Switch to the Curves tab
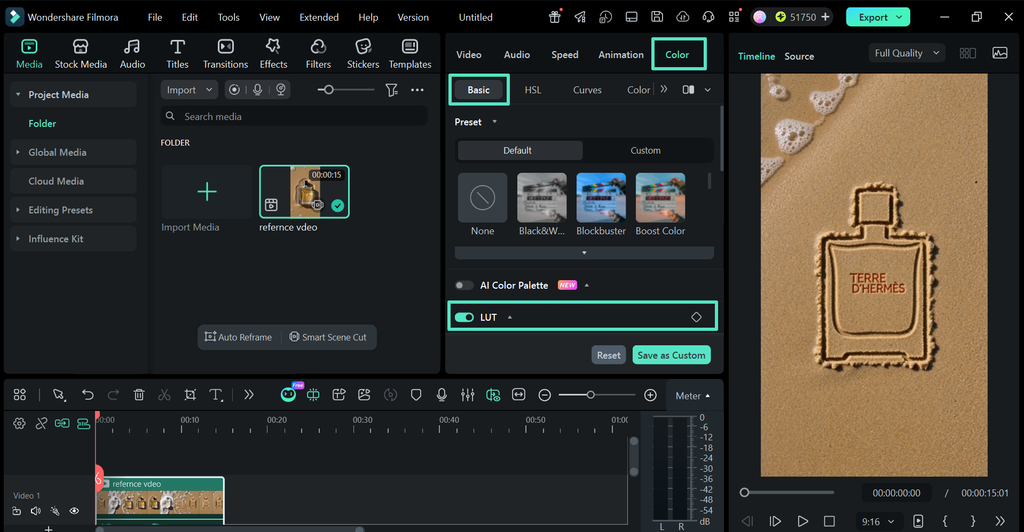This screenshot has height=532, width=1024. point(587,90)
